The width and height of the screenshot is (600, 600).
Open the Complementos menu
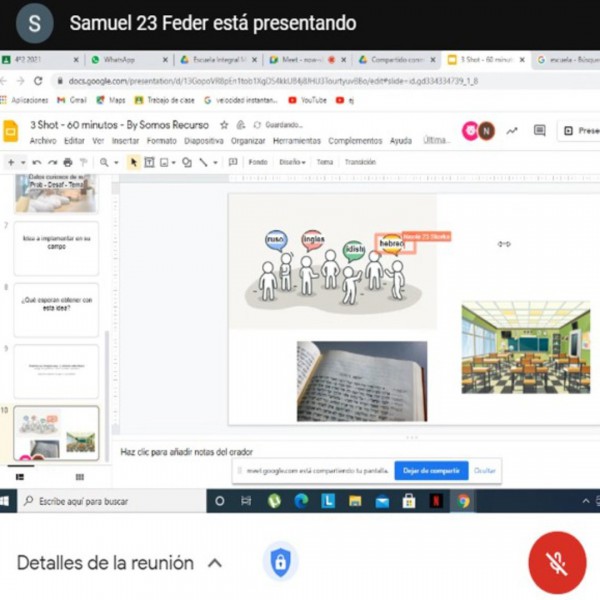coord(355,141)
